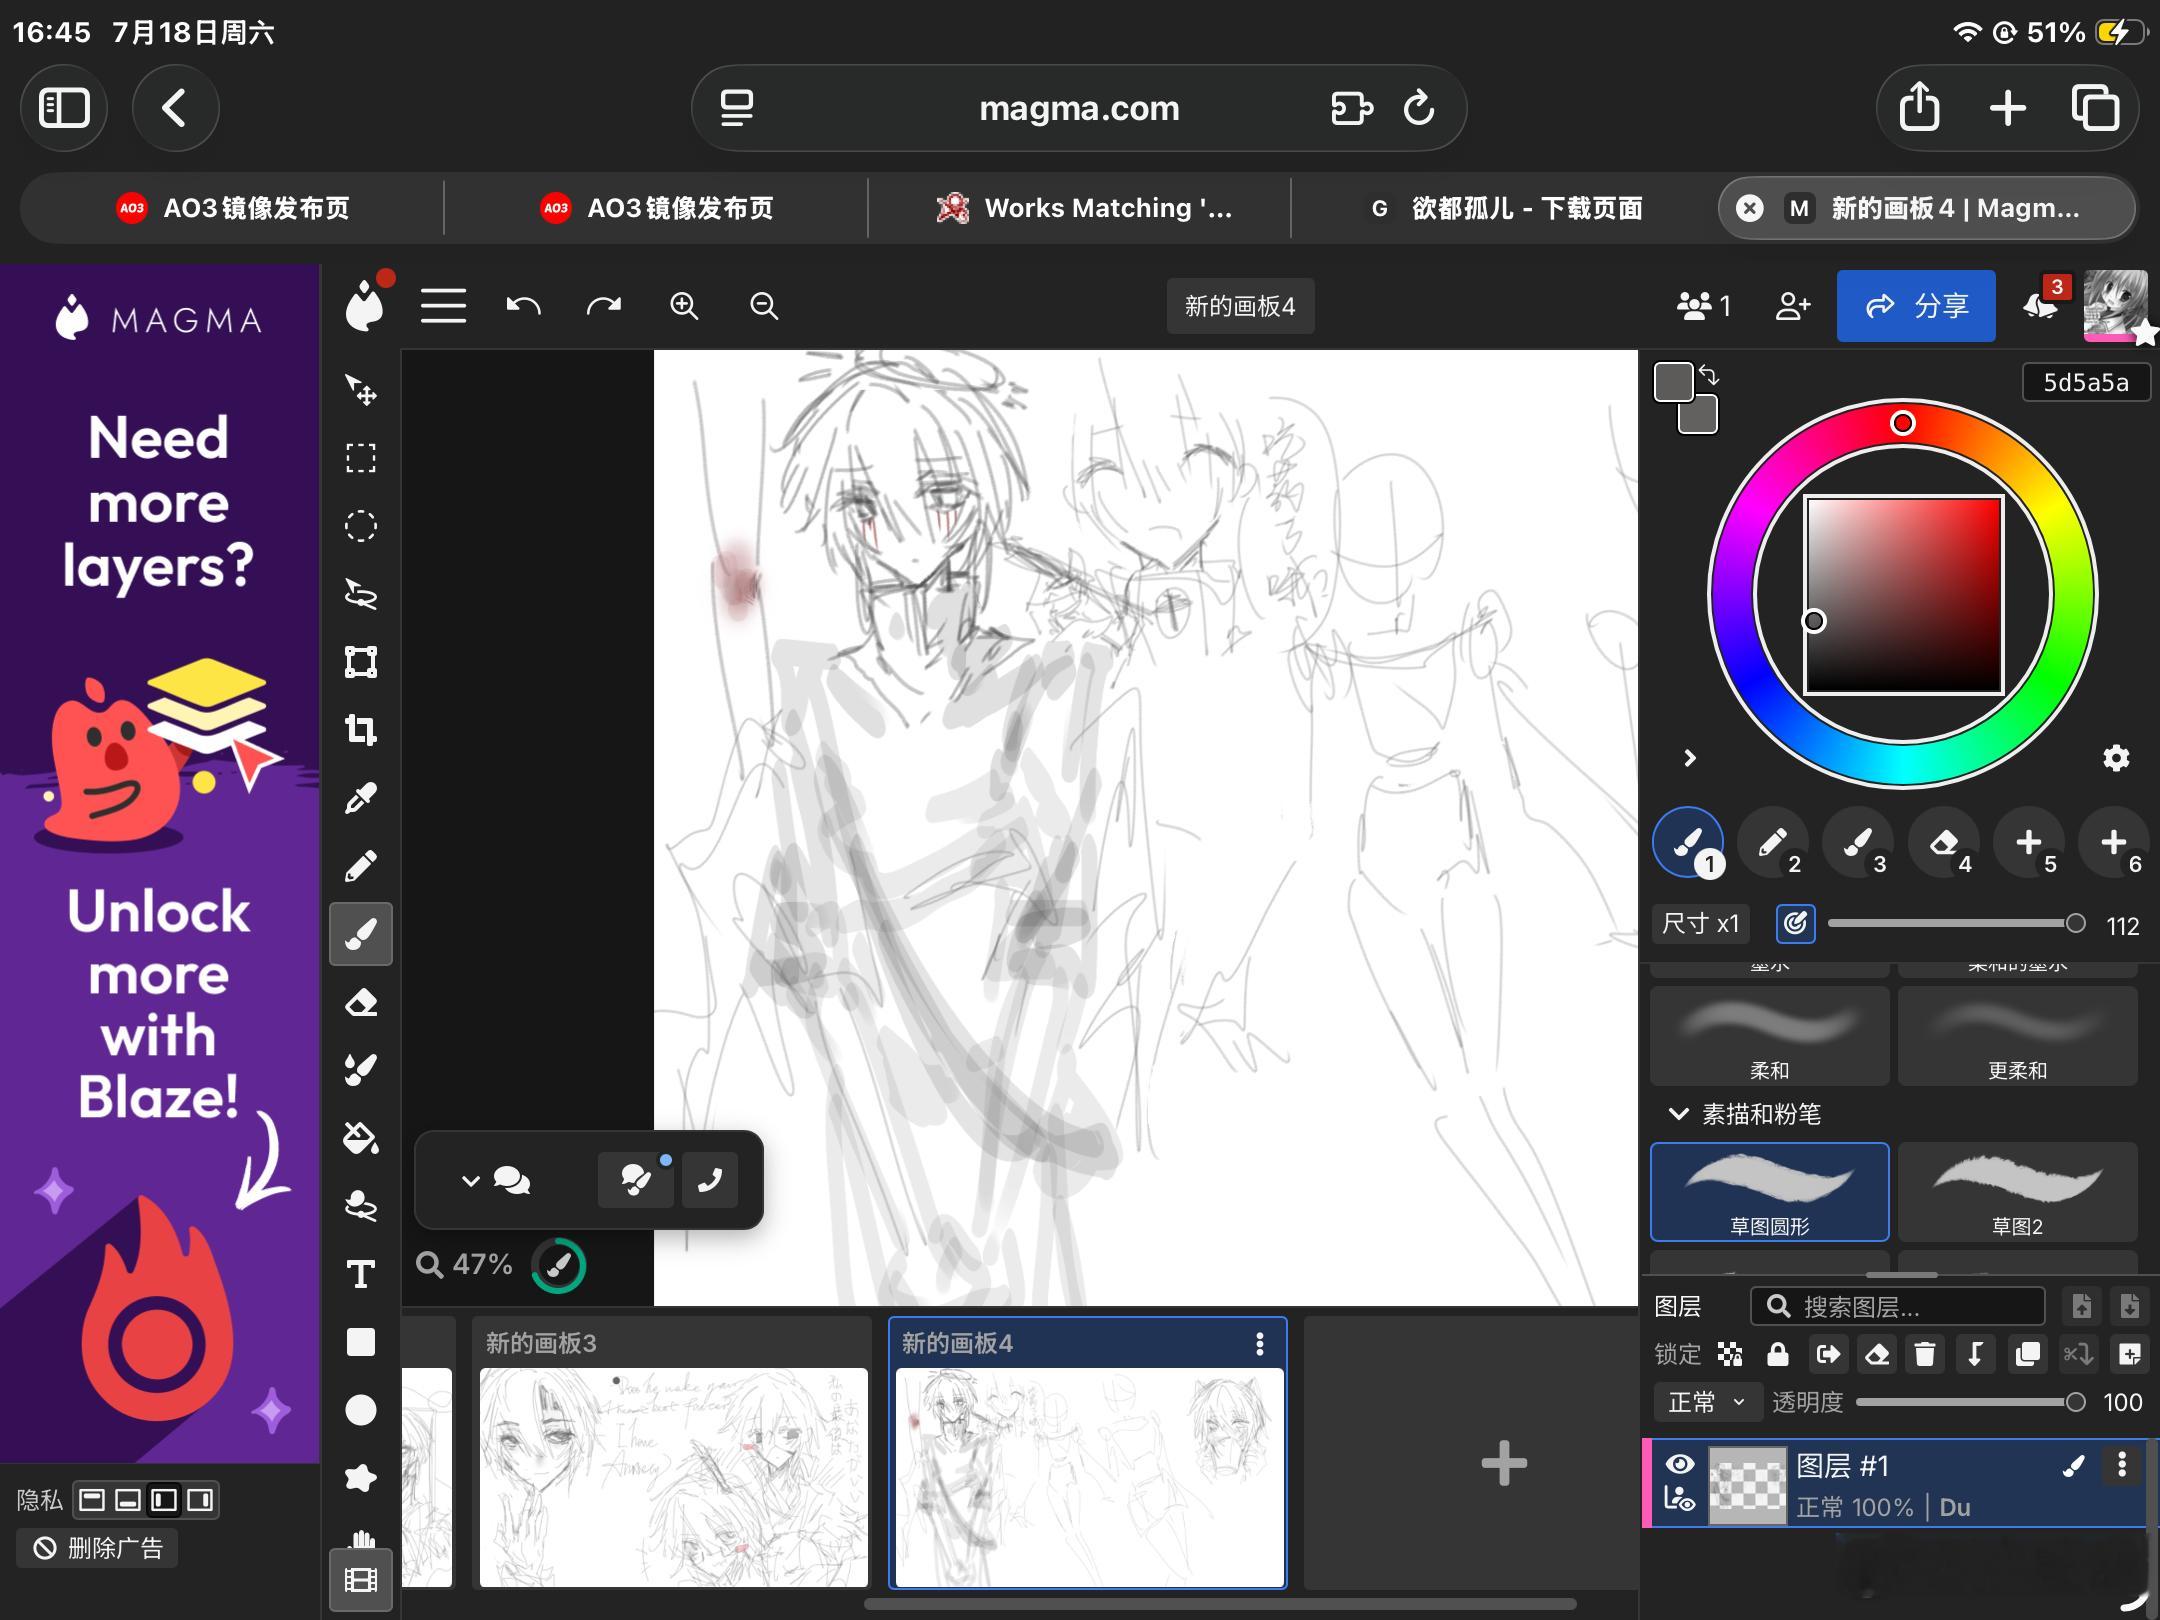This screenshot has width=2160, height=1620.
Task: Select eraser preset slot 4
Action: click(x=1943, y=843)
